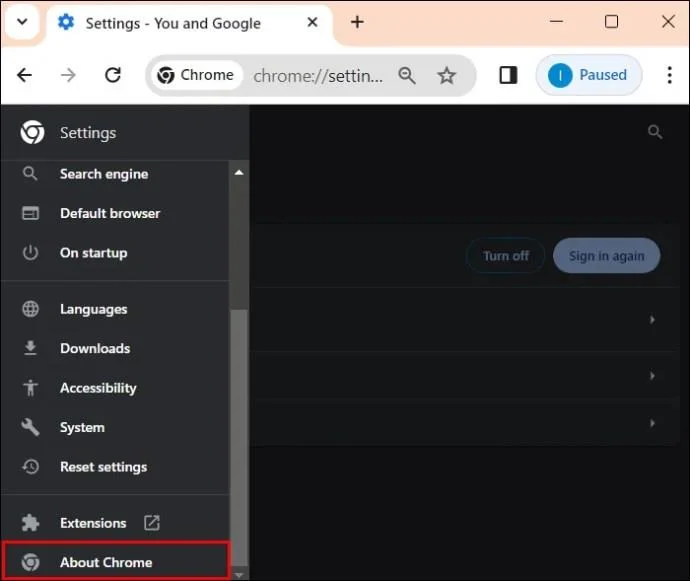Click the back navigation arrow
Viewport: 690px width, 581px height.
(x=25, y=75)
